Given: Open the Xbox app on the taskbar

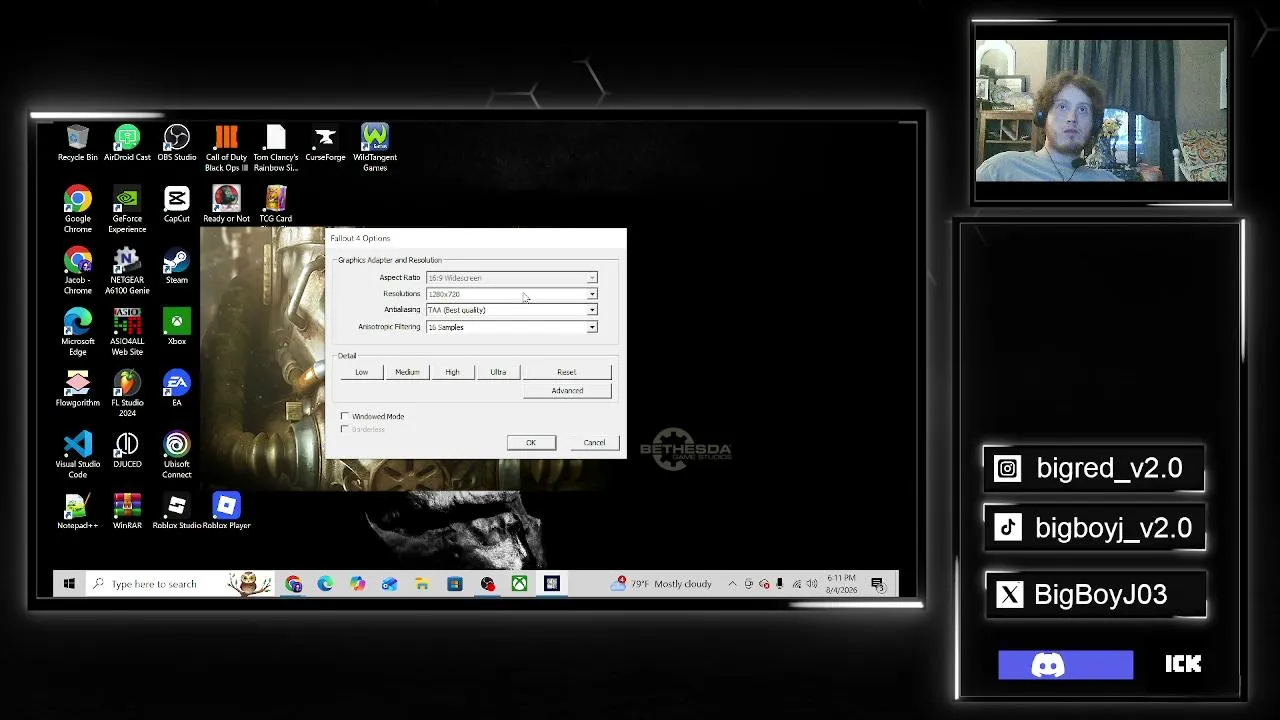Looking at the screenshot, I should pyautogui.click(x=519, y=584).
